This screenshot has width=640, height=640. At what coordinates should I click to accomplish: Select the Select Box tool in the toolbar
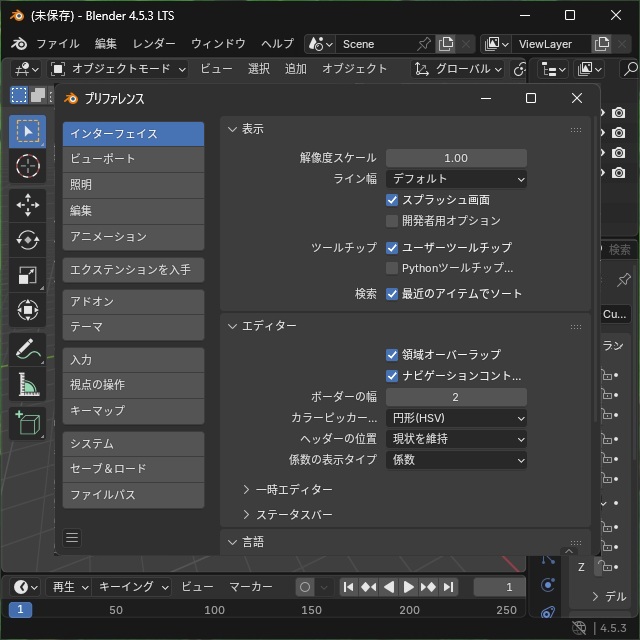(x=27, y=131)
